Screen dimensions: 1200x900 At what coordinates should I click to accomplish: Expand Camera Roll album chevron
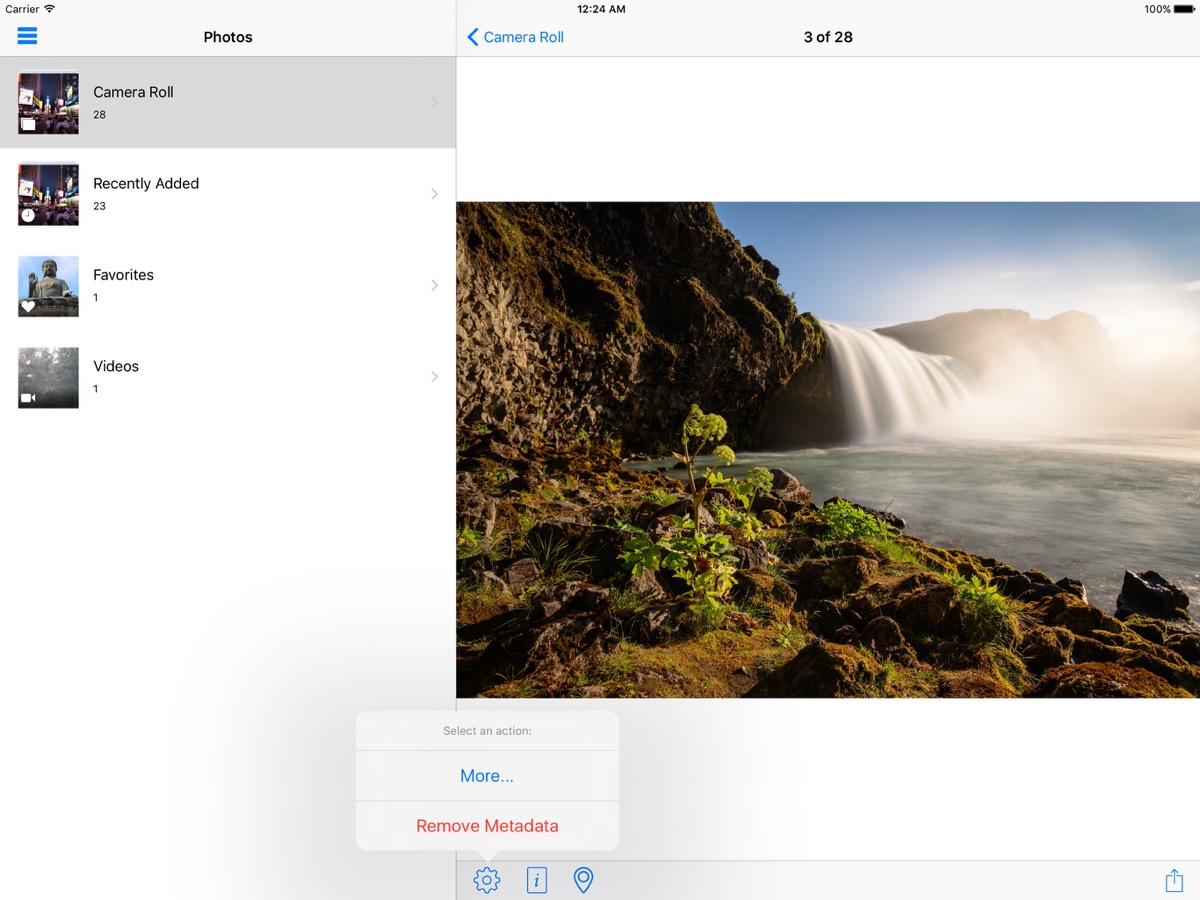point(434,102)
